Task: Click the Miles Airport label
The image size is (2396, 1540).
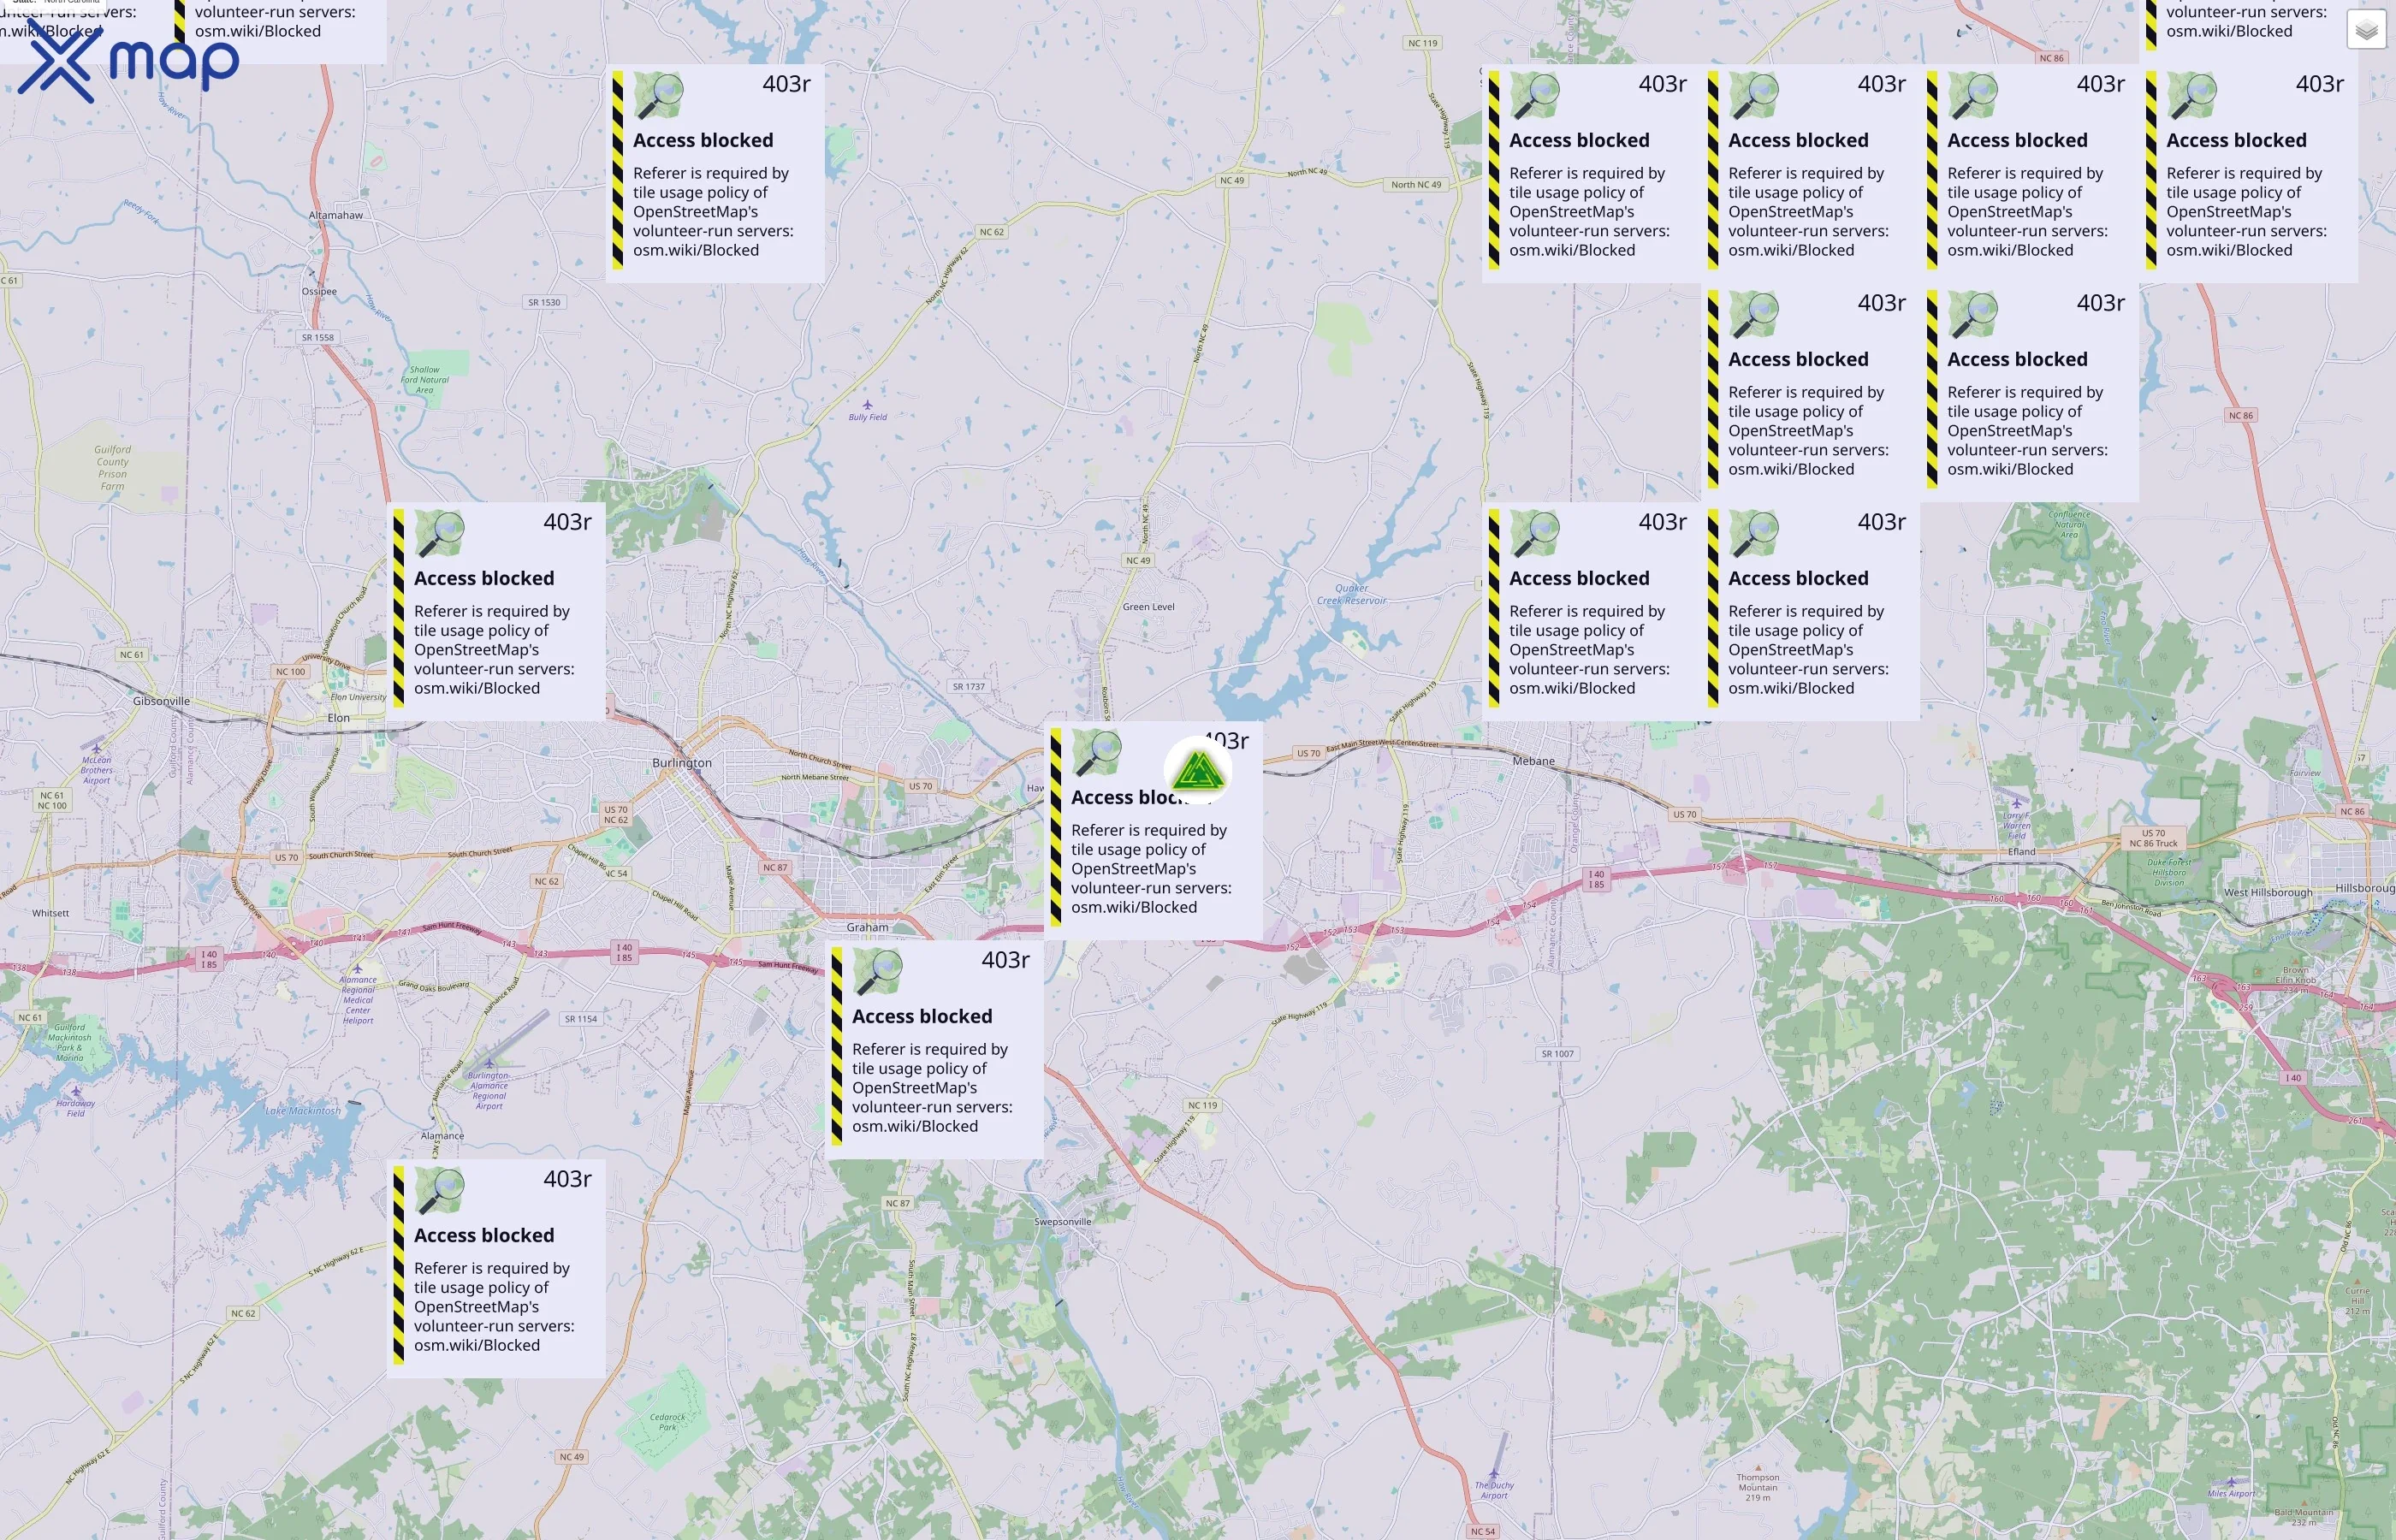Action: 2231,1494
